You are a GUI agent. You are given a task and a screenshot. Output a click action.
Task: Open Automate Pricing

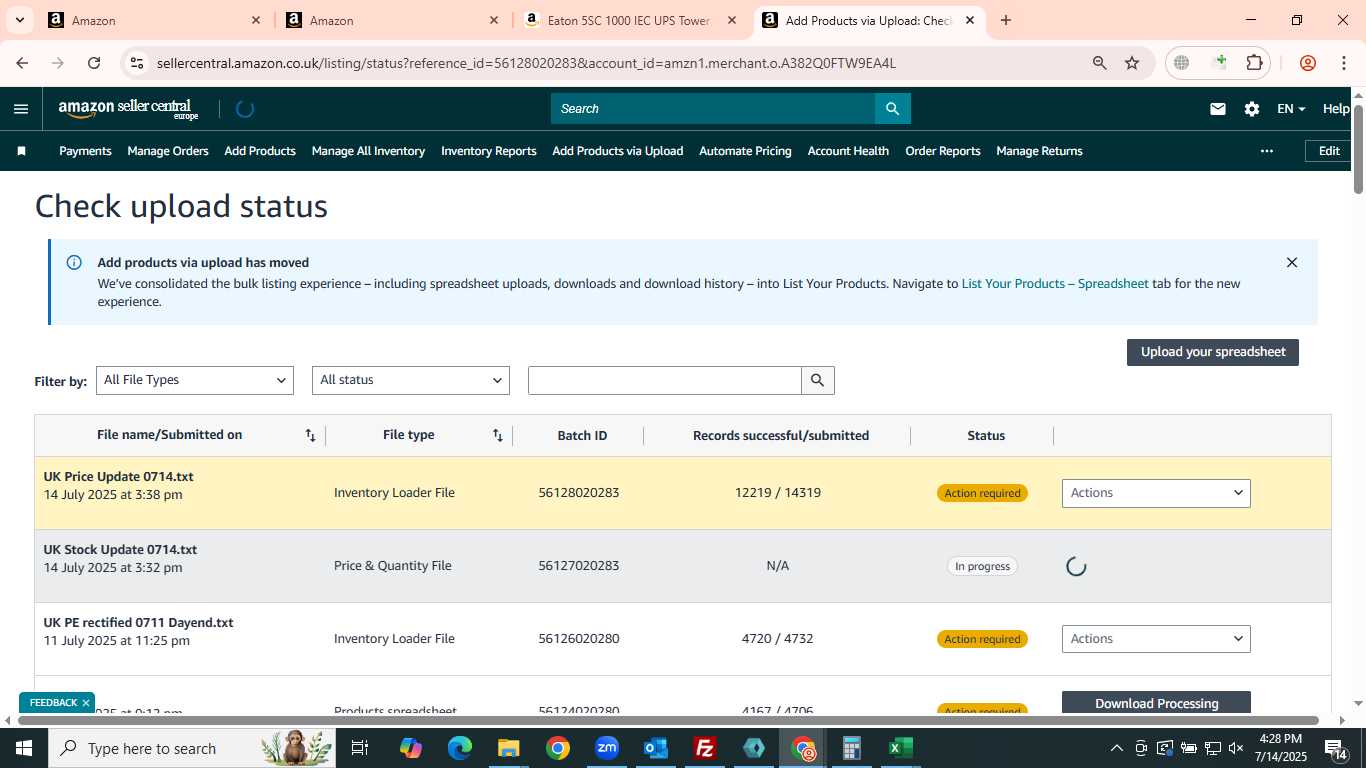[x=745, y=151]
